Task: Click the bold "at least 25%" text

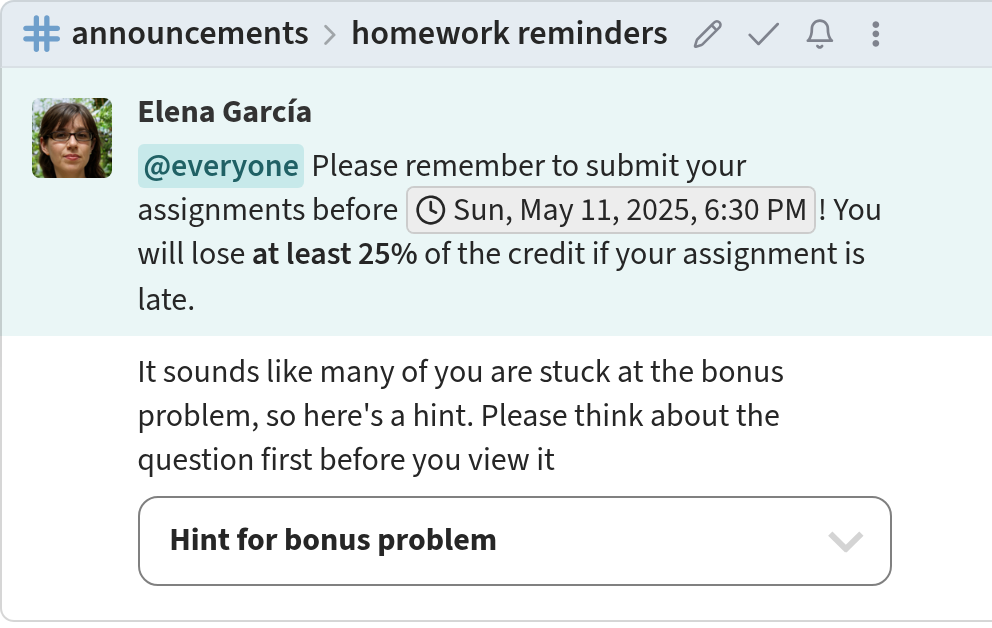Action: (335, 254)
